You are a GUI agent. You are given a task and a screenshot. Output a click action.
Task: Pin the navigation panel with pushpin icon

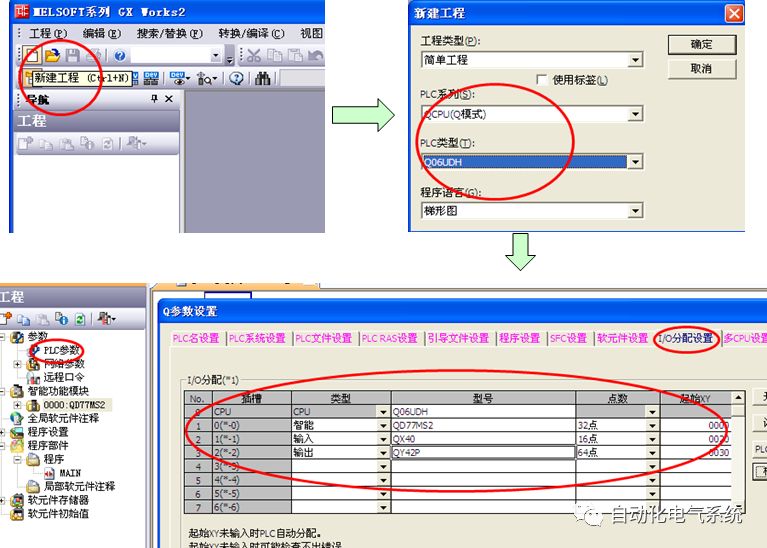tap(154, 100)
